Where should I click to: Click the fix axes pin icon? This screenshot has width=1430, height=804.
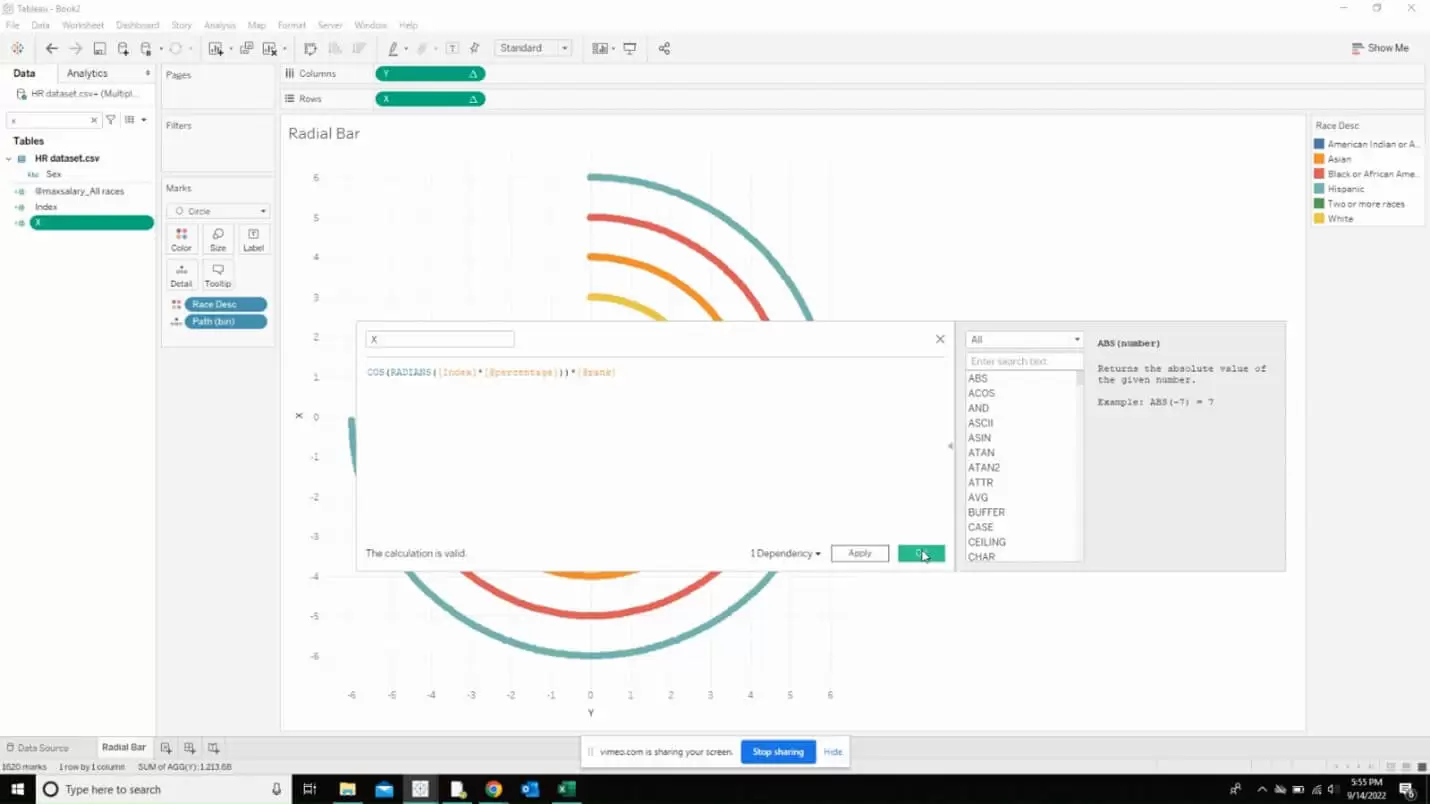475,48
